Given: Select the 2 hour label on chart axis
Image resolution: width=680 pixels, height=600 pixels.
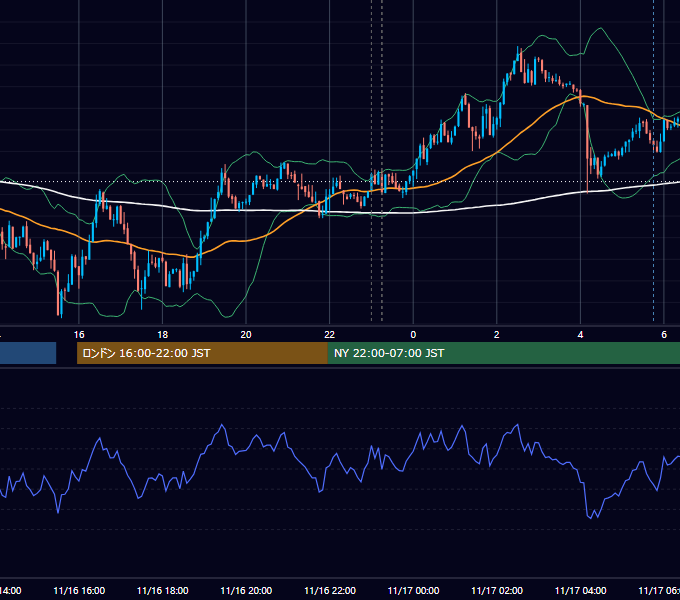Looking at the screenshot, I should 497,335.
